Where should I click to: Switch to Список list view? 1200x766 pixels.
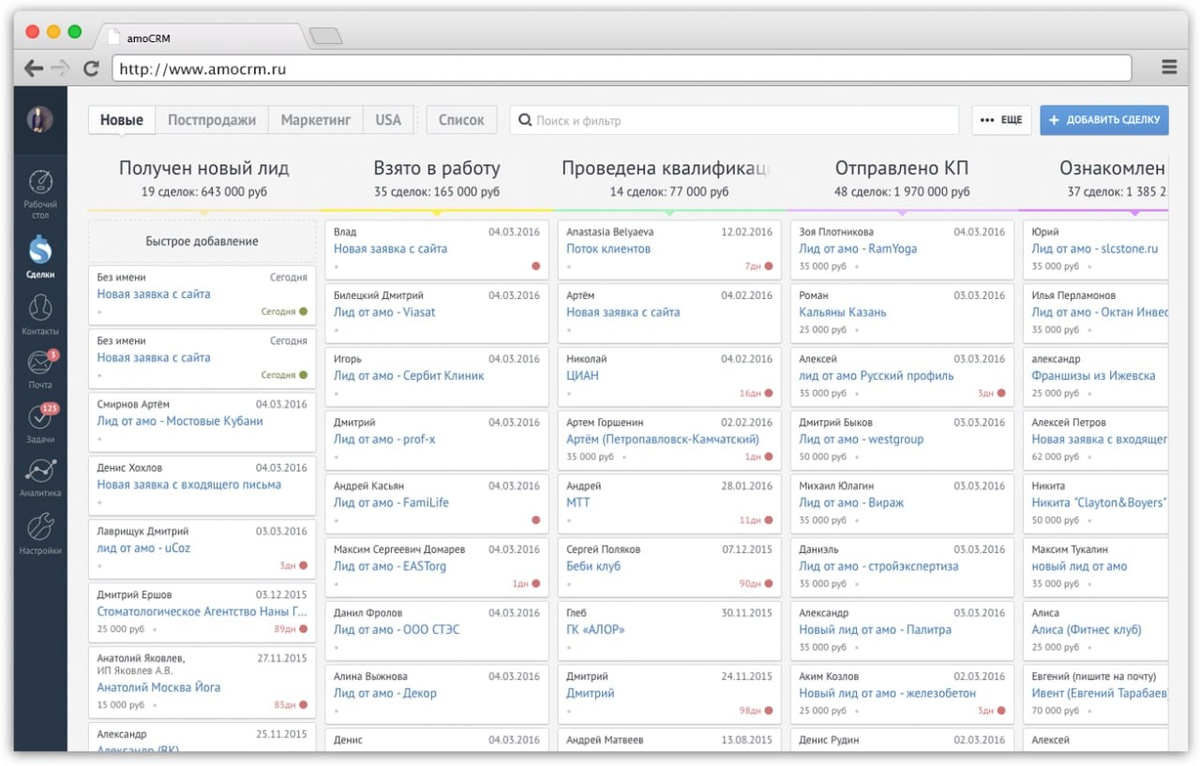(x=461, y=120)
